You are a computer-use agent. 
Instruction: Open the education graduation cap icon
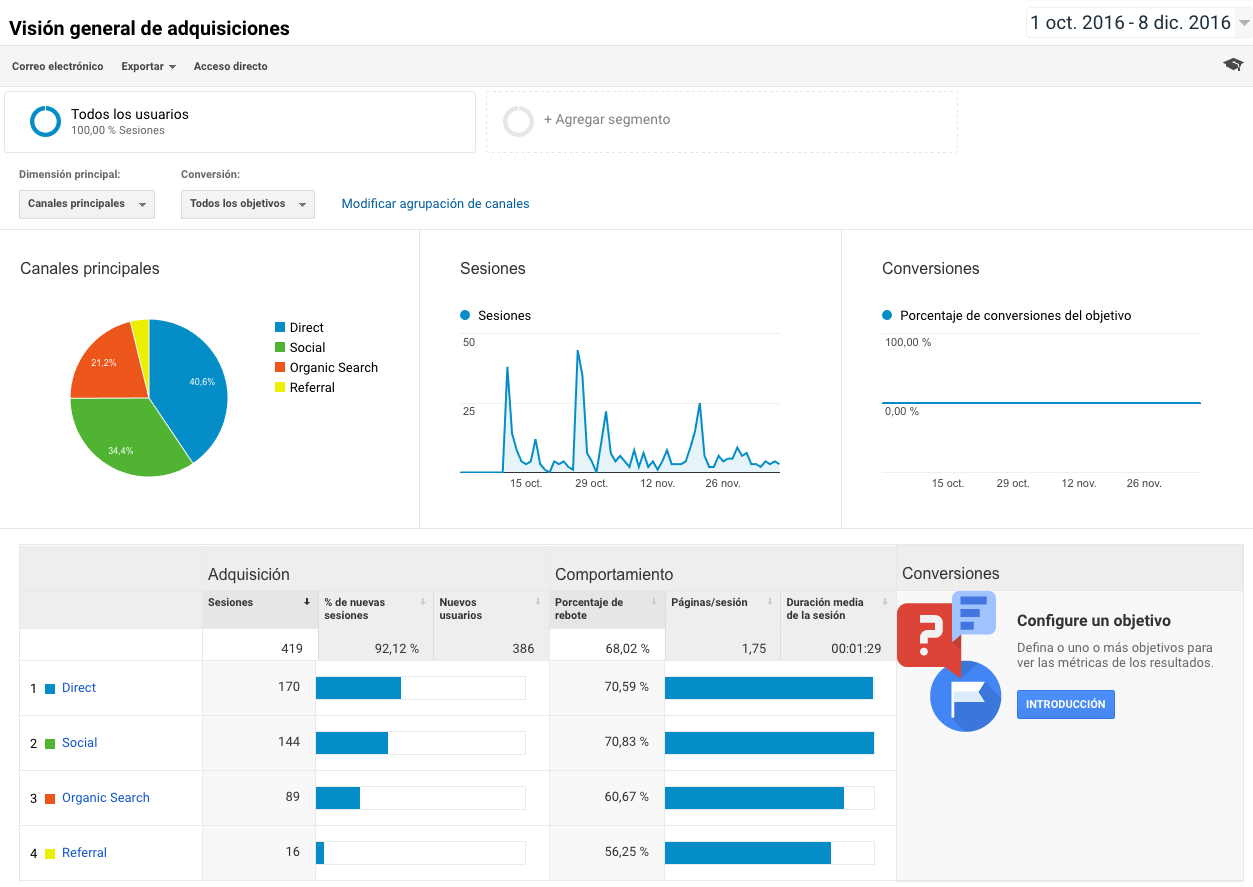pos(1233,65)
